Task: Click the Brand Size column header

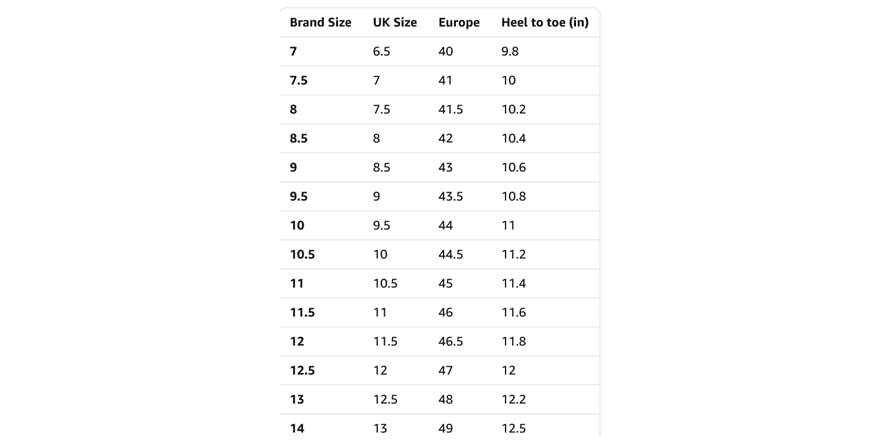Action: point(321,22)
